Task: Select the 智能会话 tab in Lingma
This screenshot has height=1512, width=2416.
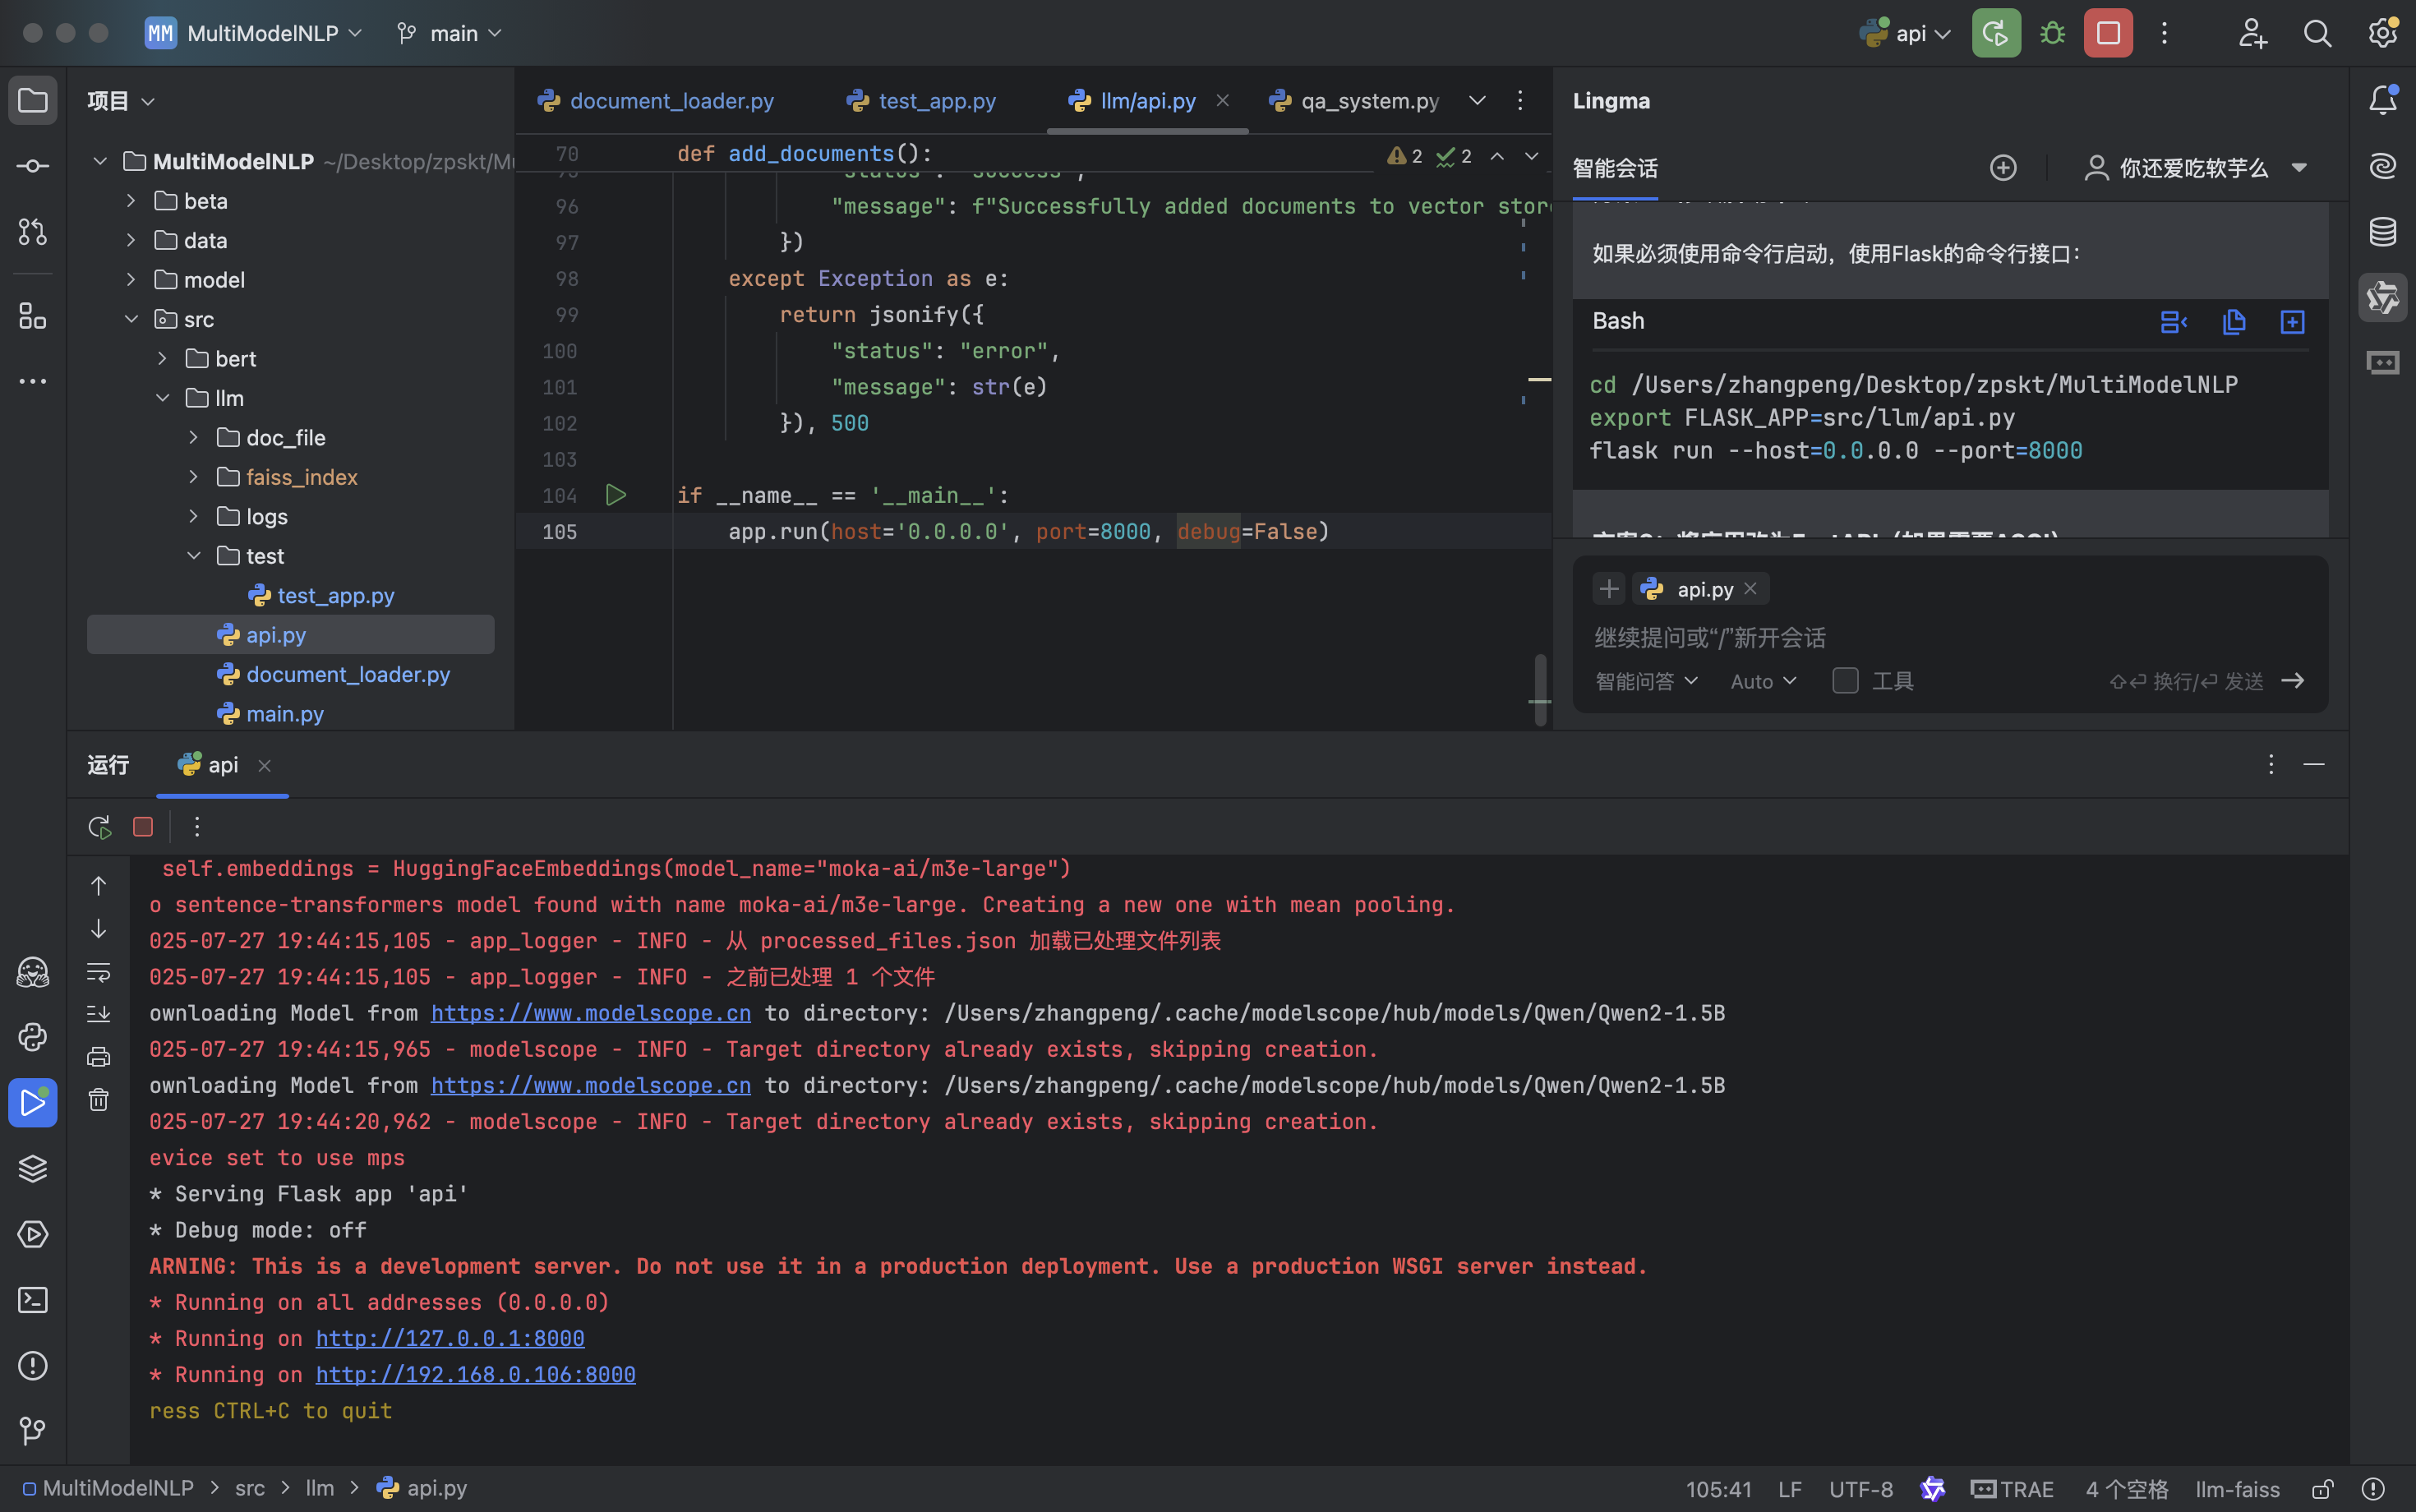Action: coord(1615,168)
